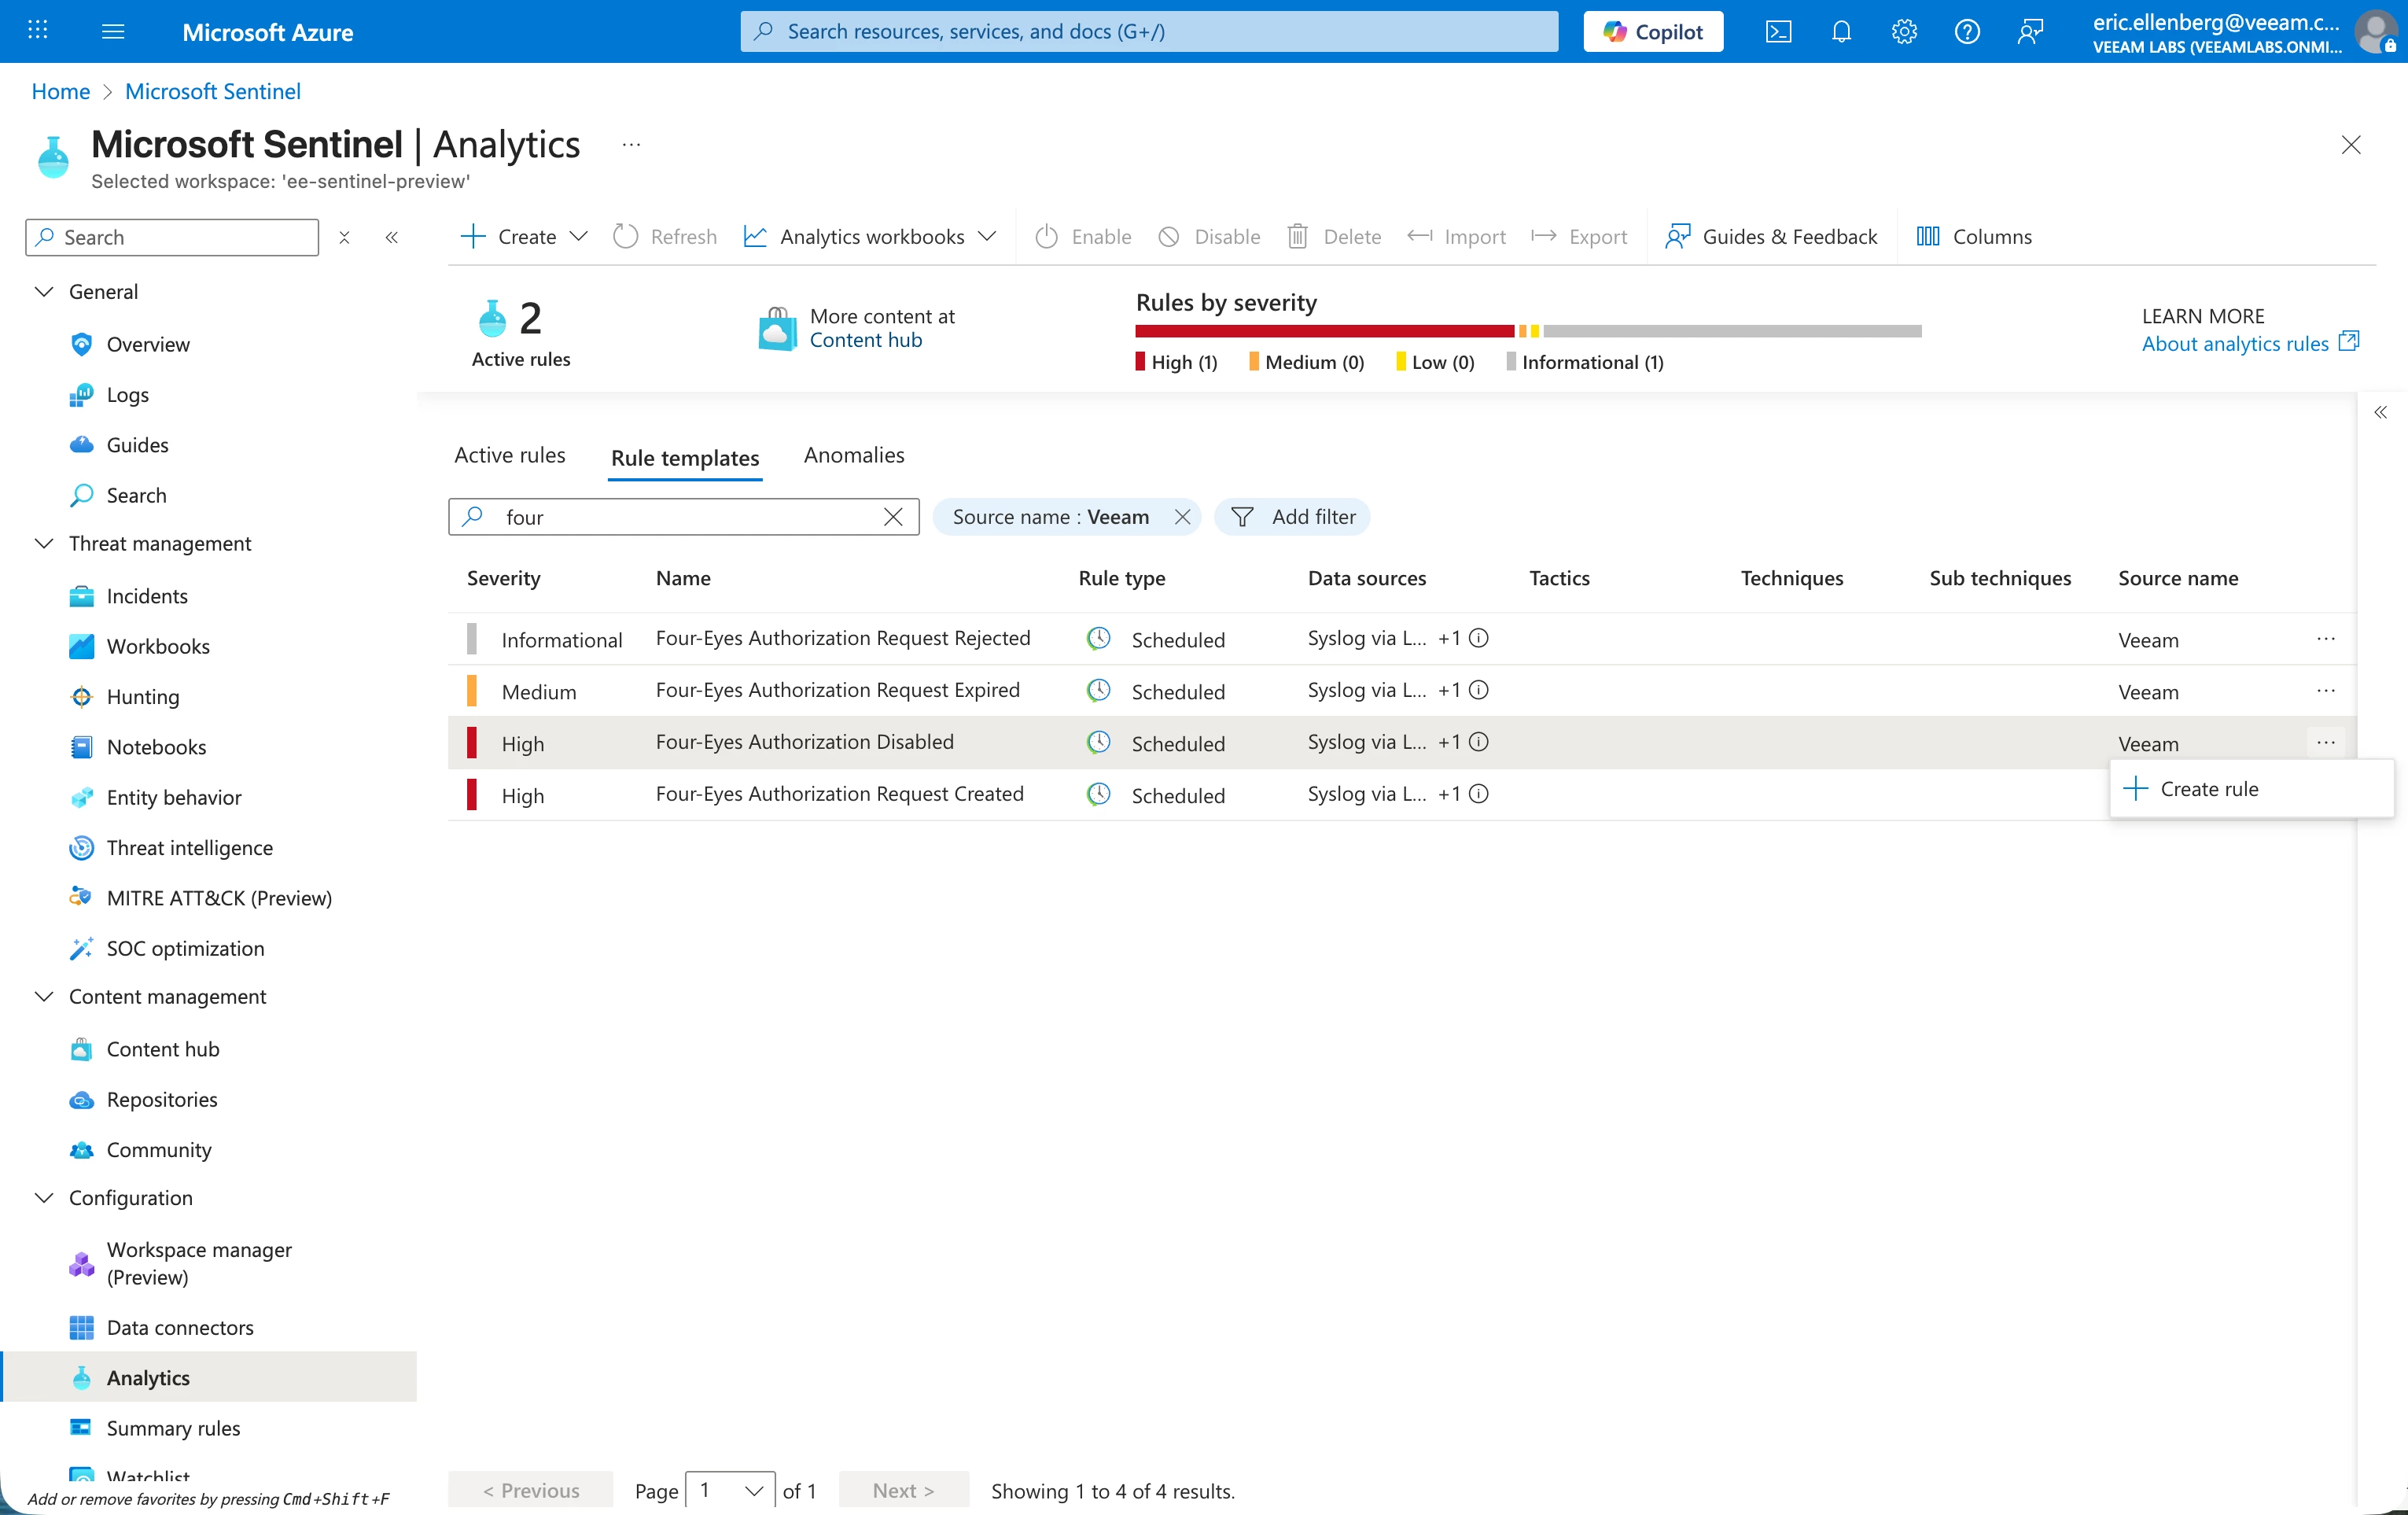
Task: Open the Content hub page
Action: tap(163, 1049)
